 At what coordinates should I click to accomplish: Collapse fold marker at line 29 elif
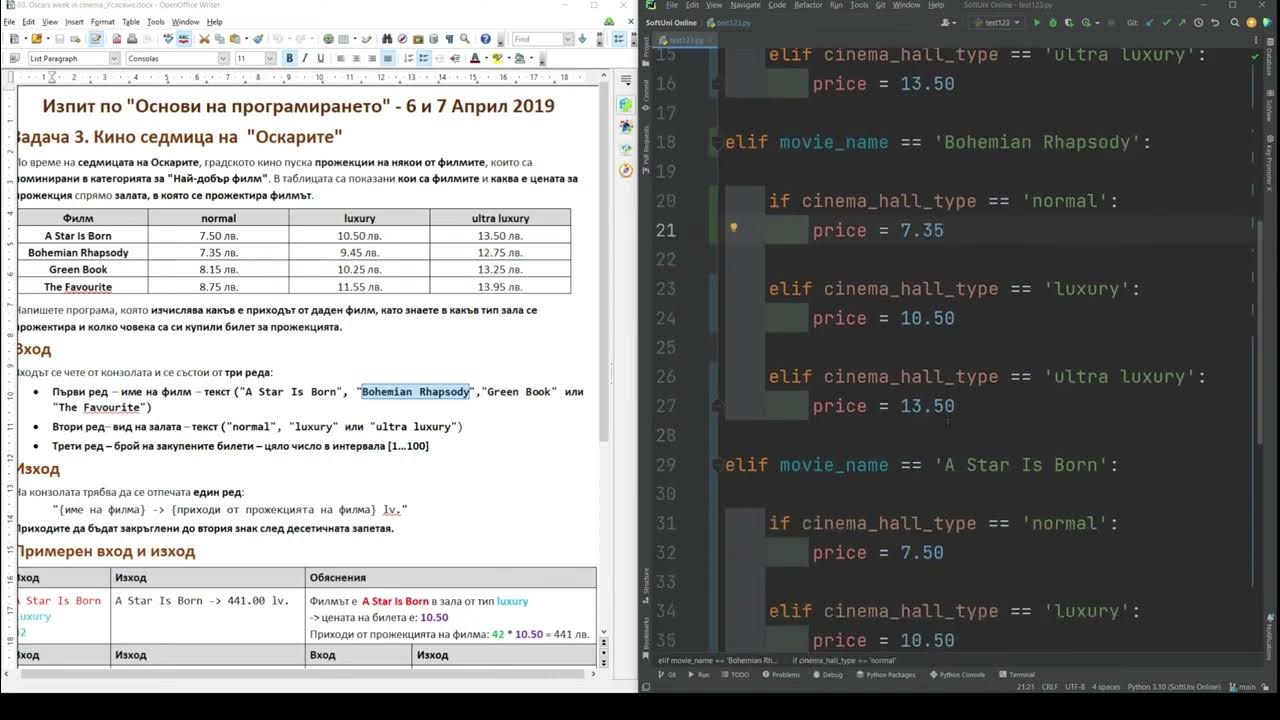[x=717, y=465]
